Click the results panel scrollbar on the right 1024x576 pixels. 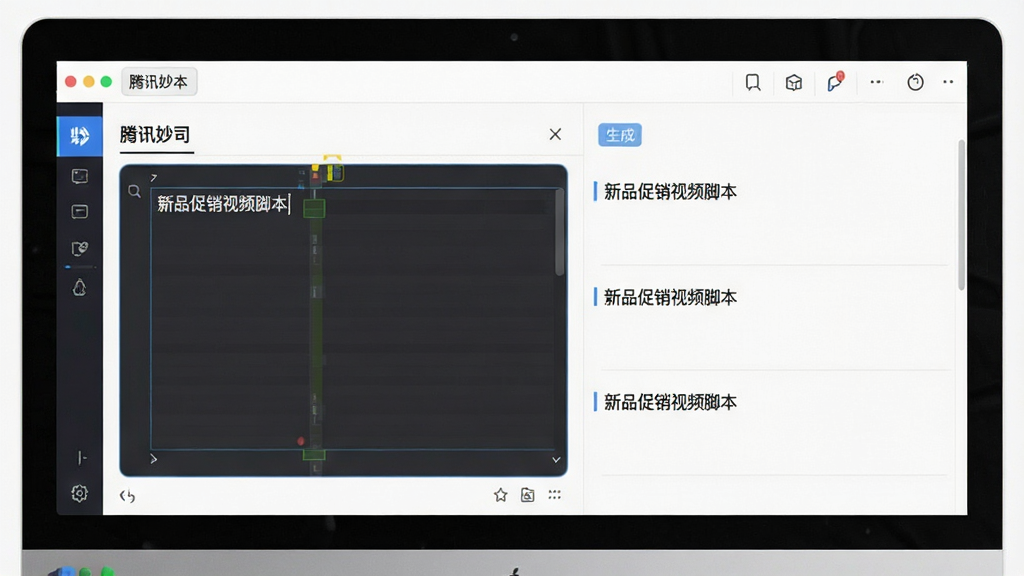tap(961, 216)
